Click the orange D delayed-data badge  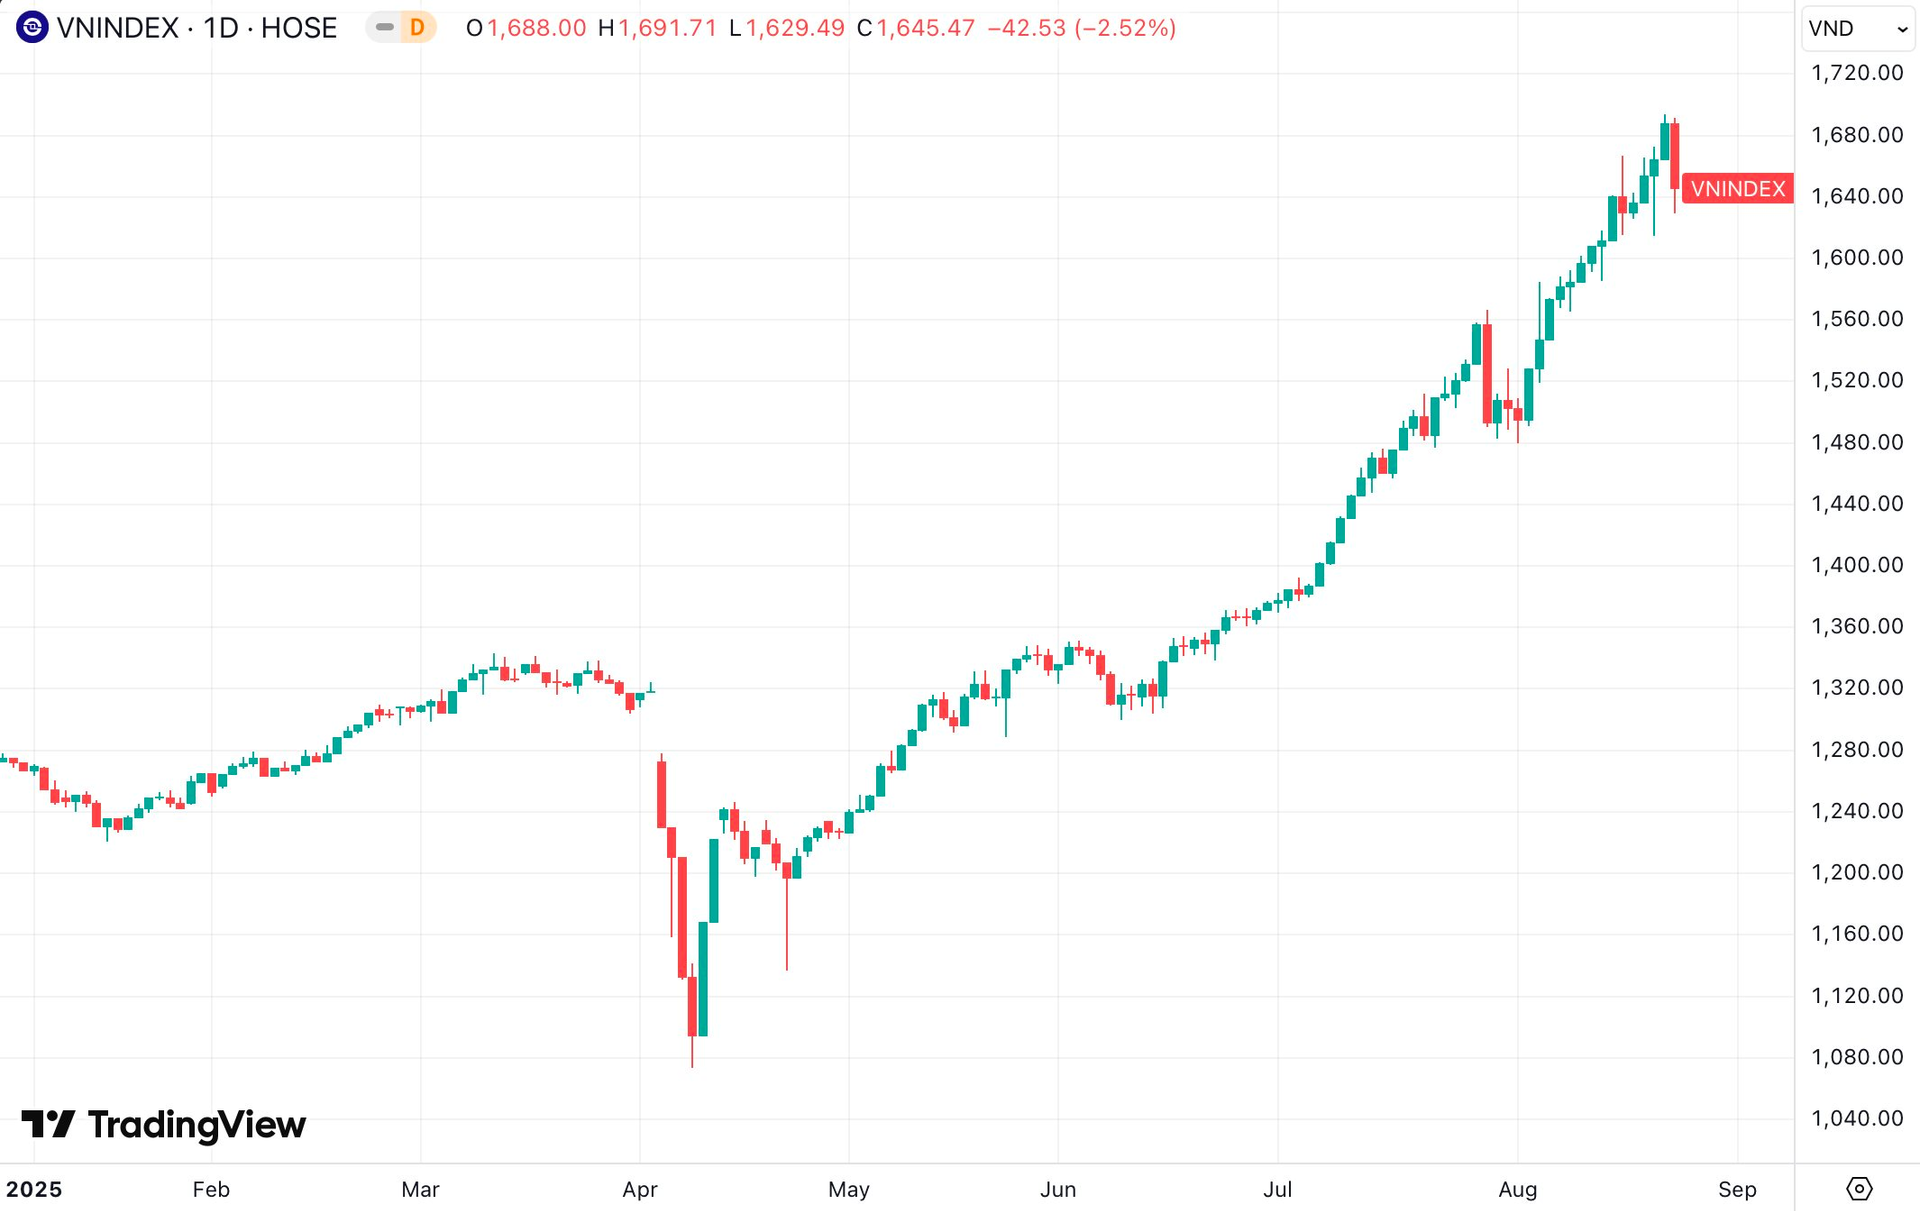[417, 27]
